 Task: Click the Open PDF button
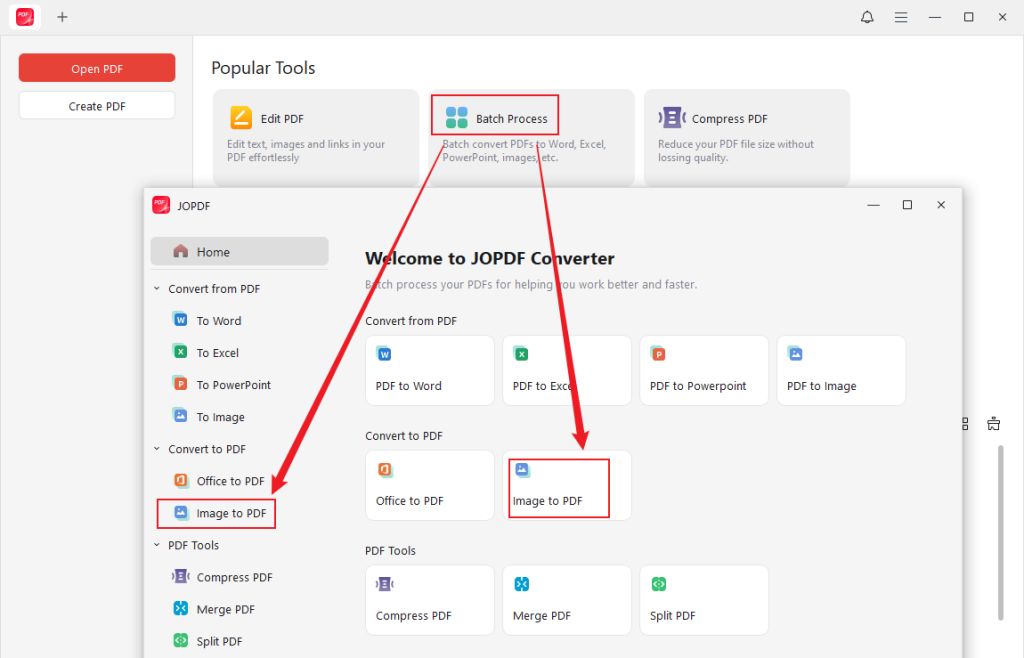[96, 67]
